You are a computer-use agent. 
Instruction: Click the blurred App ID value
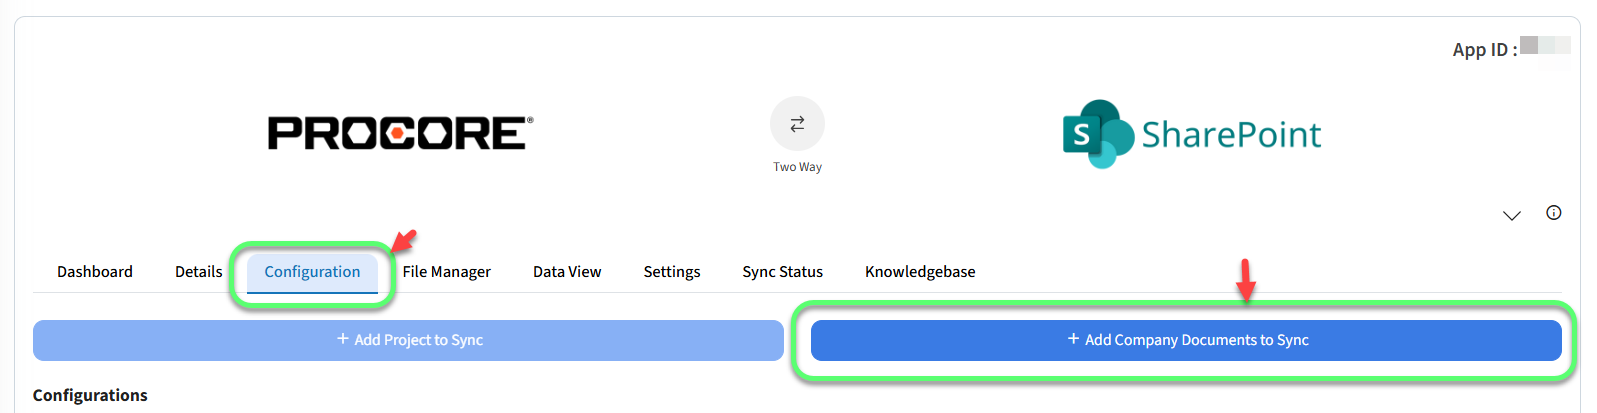pos(1544,47)
